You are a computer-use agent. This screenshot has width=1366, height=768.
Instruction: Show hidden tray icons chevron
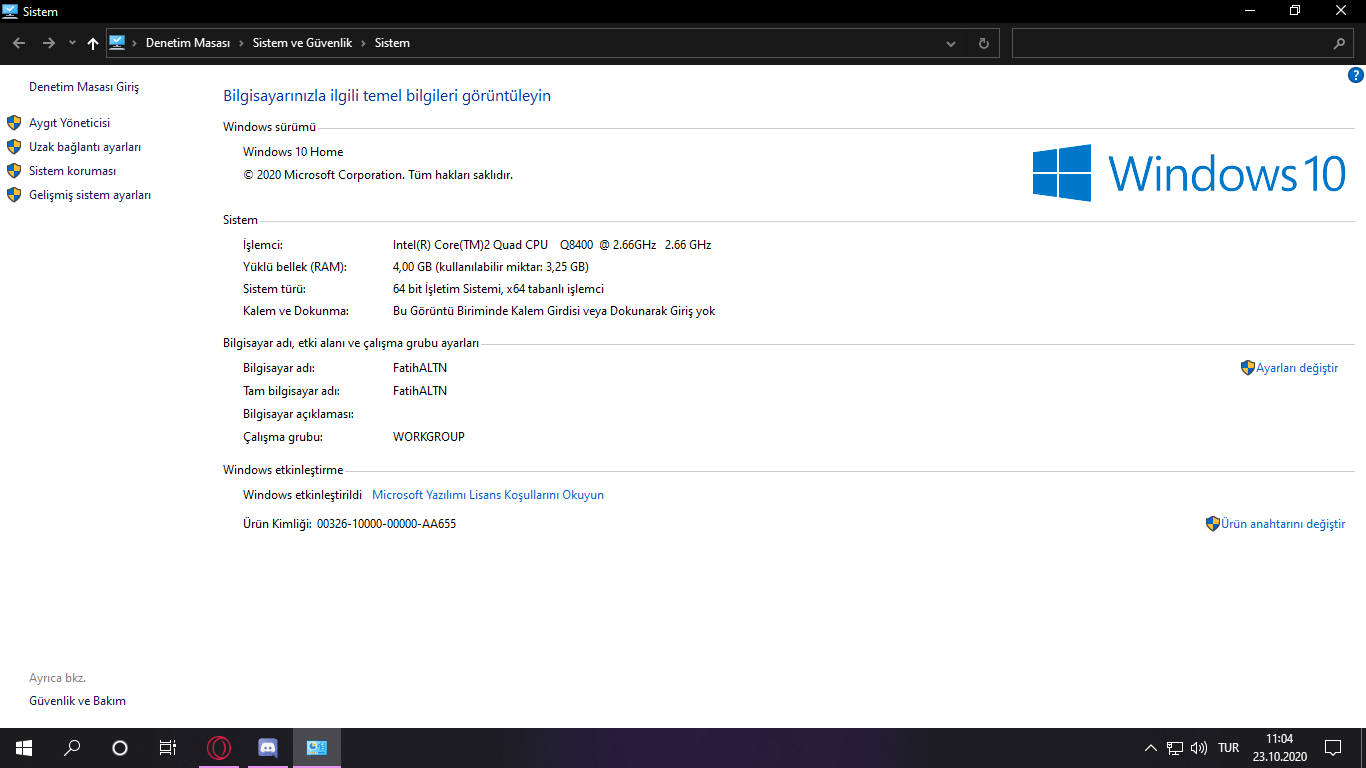1150,748
